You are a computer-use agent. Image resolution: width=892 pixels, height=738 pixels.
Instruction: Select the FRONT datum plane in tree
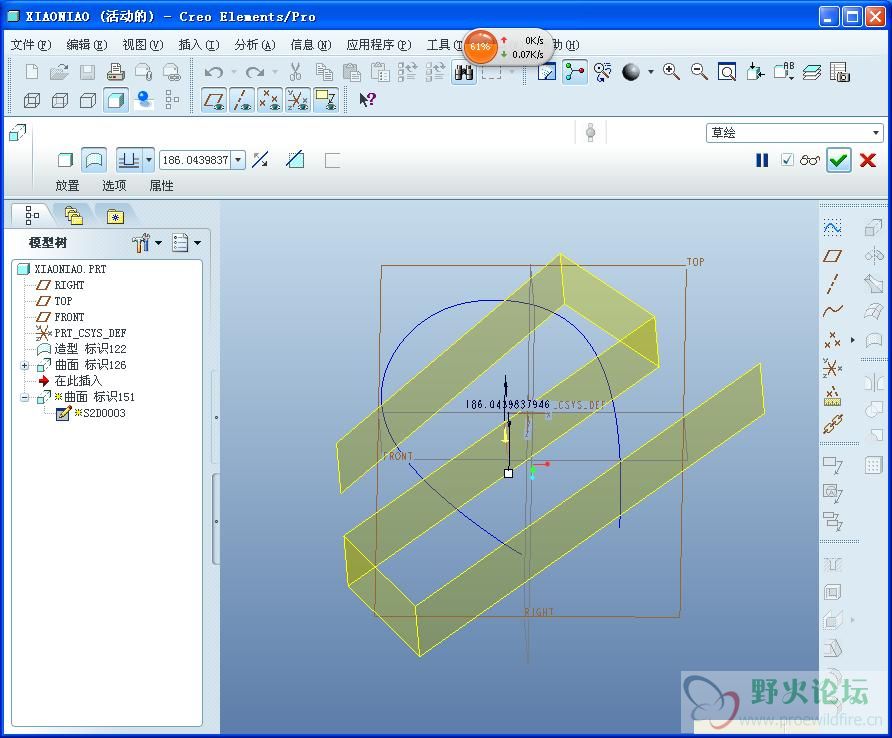(60, 317)
